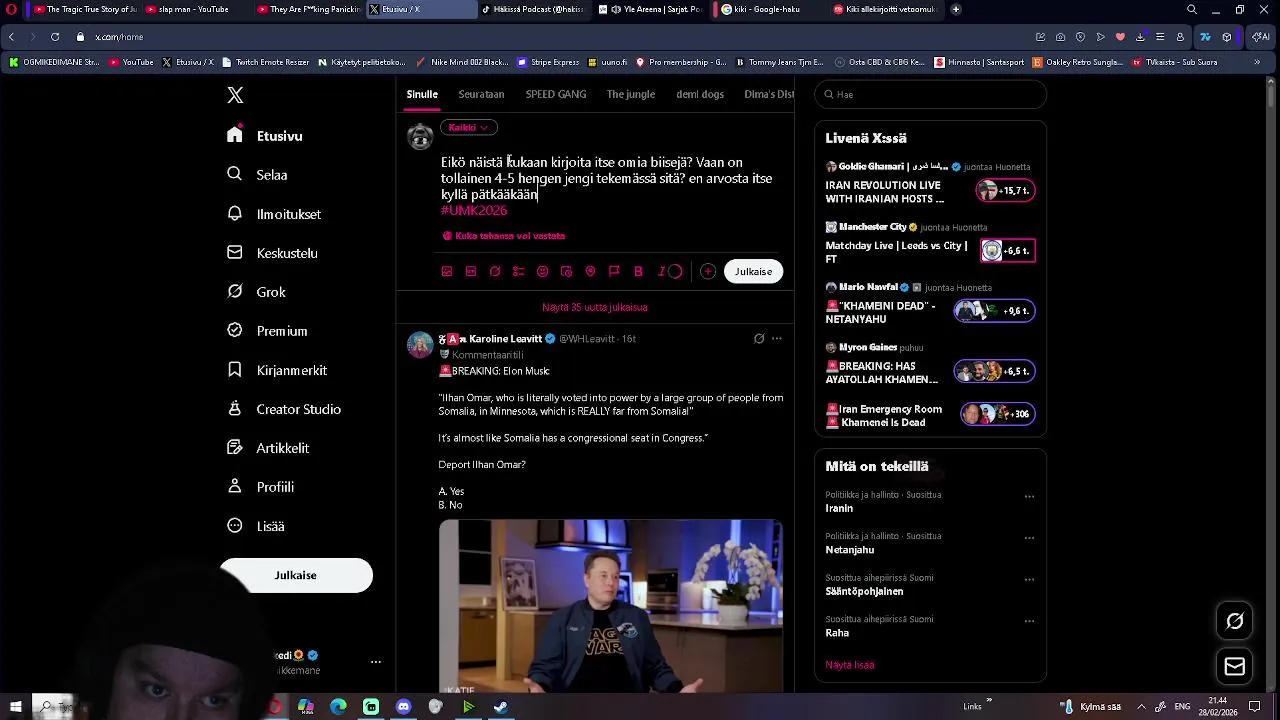Click the large sidebar Julkaise button
This screenshot has width=1280, height=720.
click(x=296, y=575)
